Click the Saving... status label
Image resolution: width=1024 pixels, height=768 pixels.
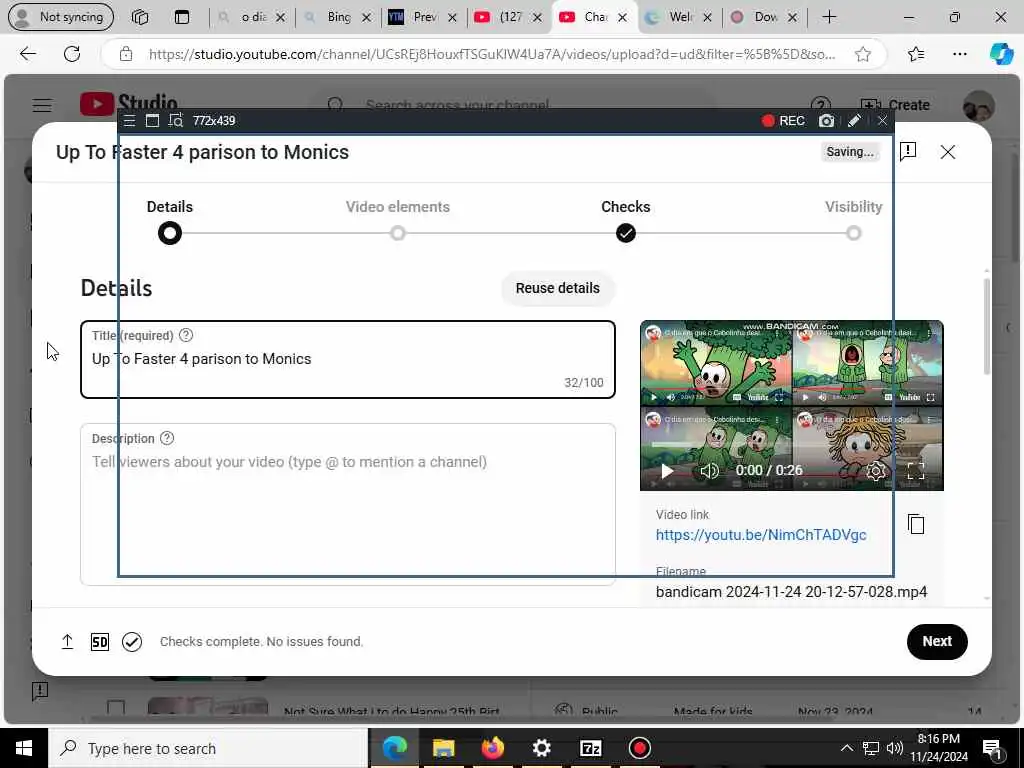point(850,152)
